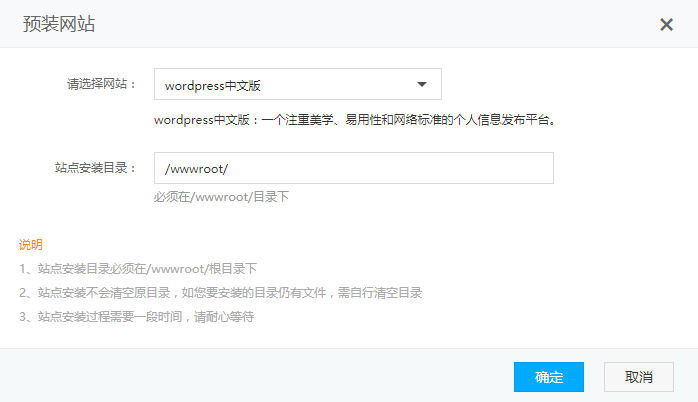Image resolution: width=698 pixels, height=402 pixels.
Task: Confirm installation with the 确定 button
Action: click(548, 377)
